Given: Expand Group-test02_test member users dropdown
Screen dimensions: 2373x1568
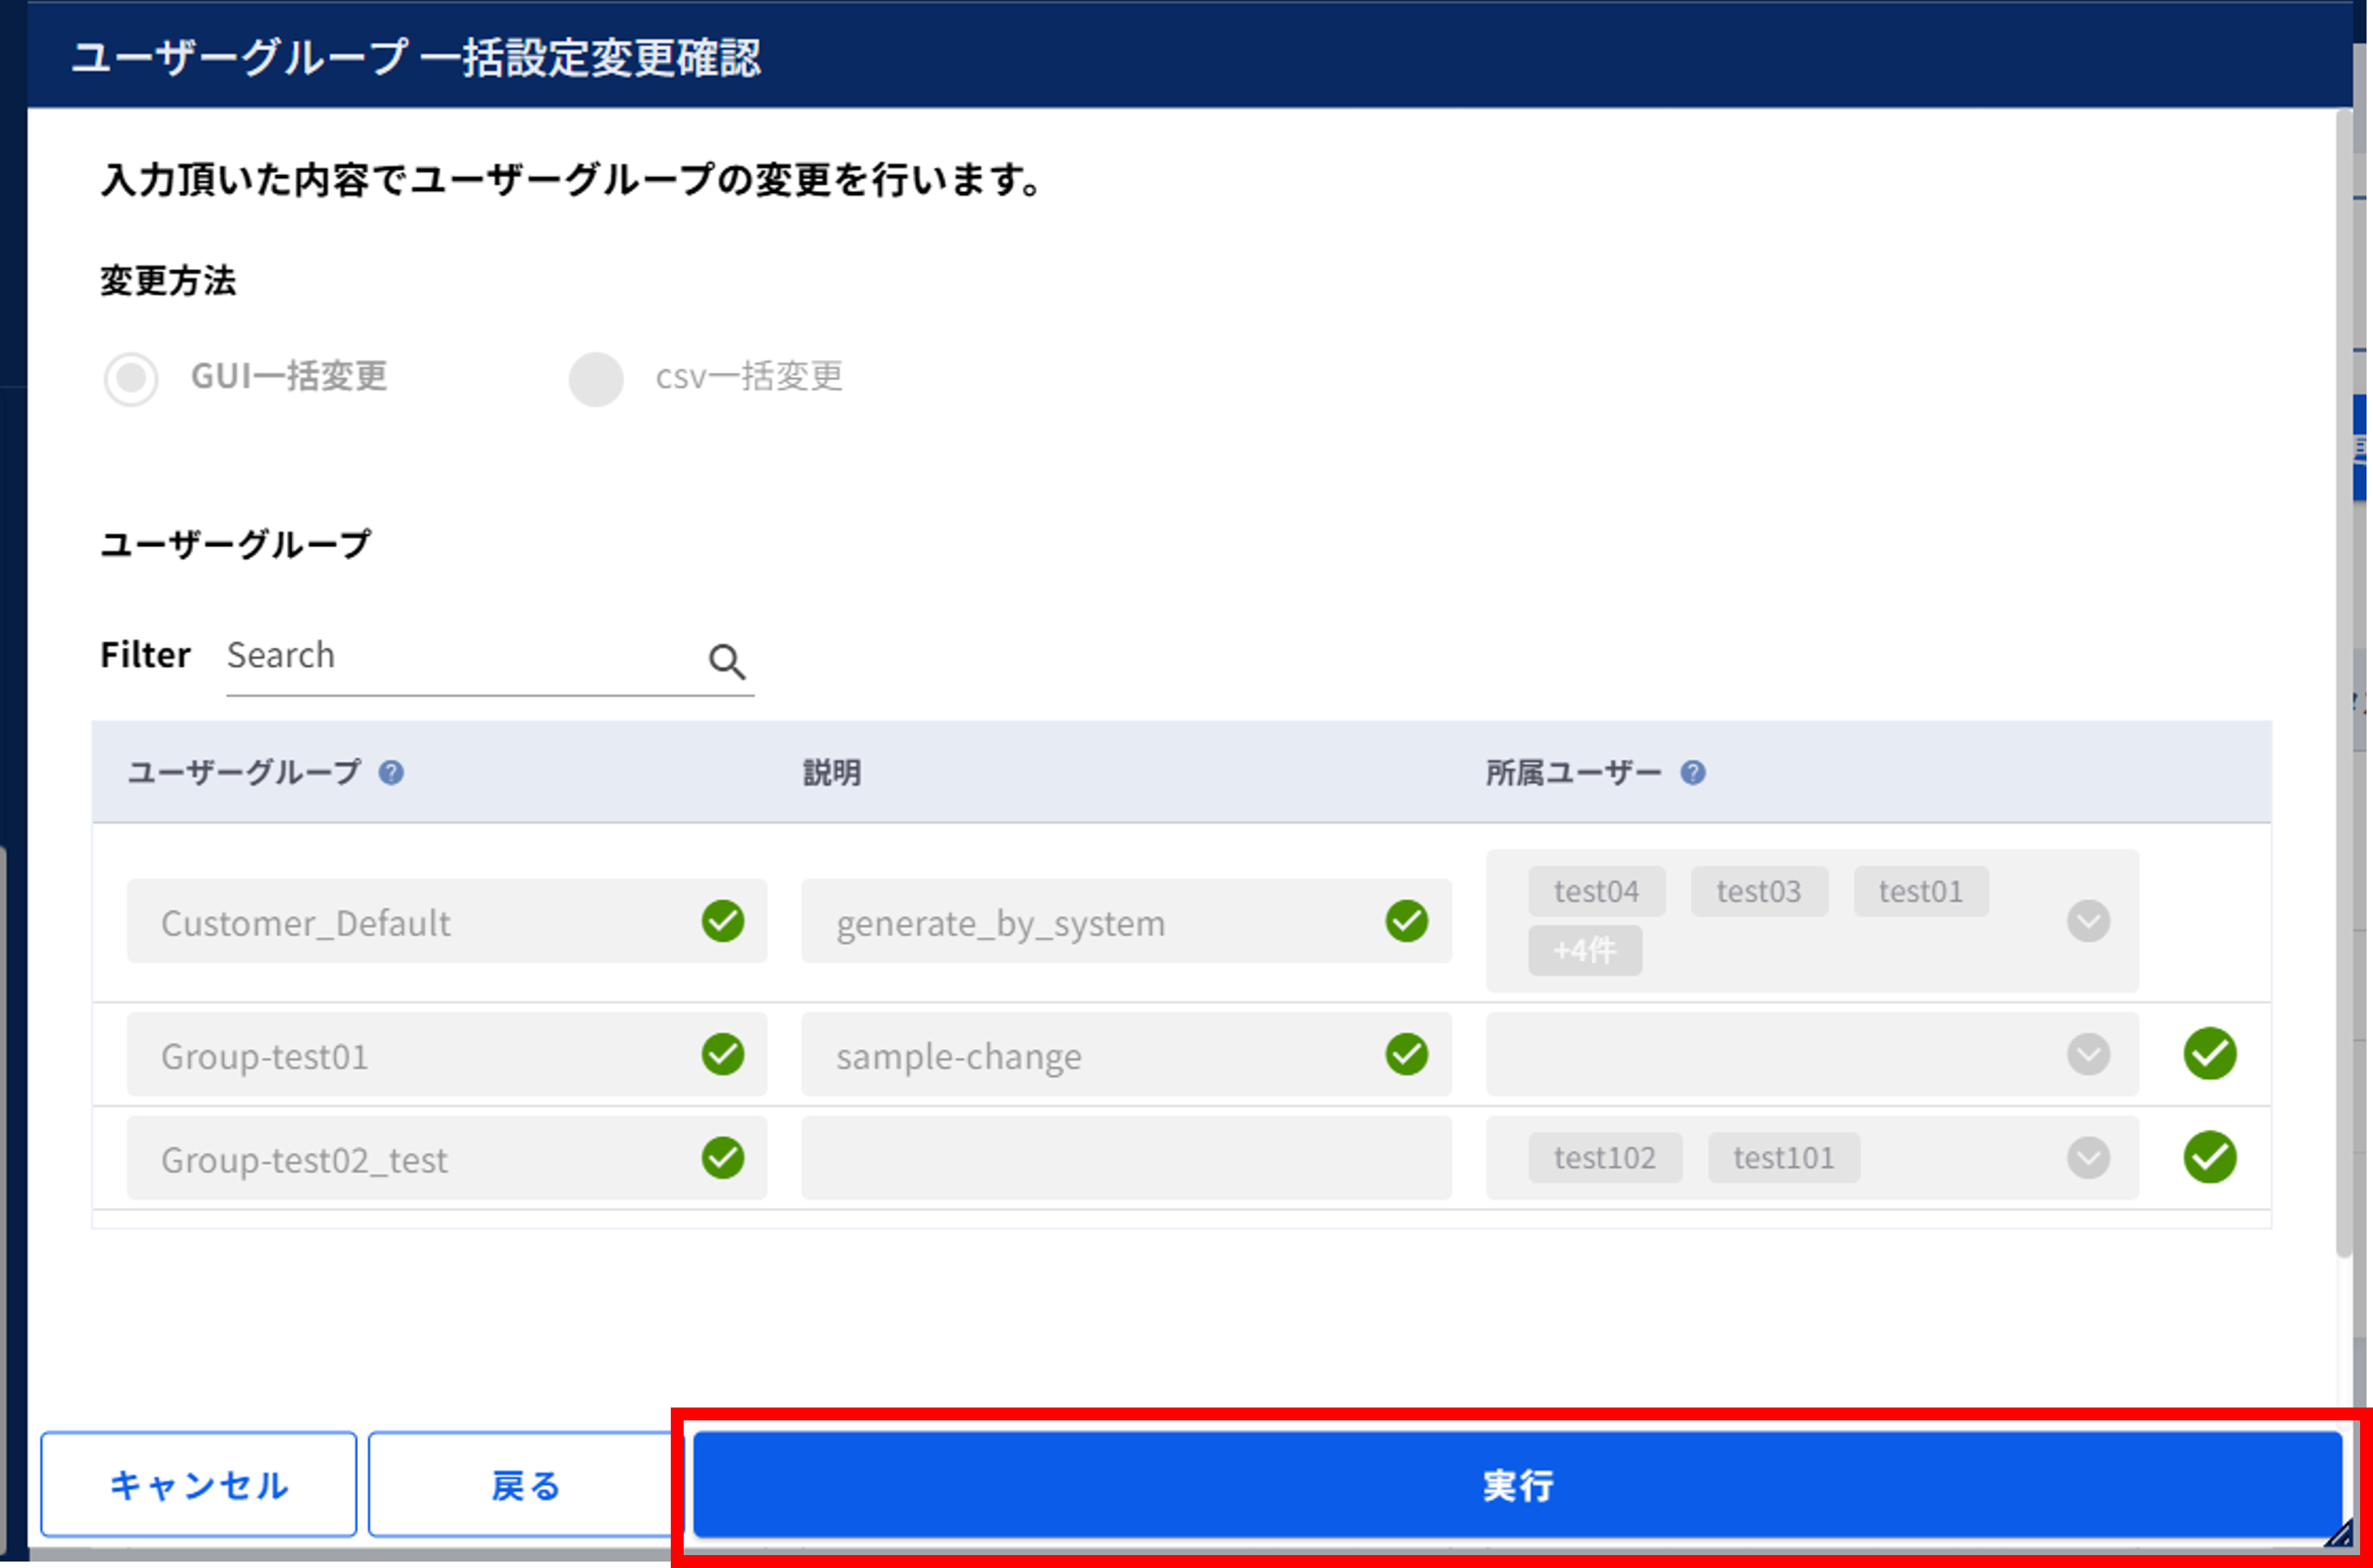Looking at the screenshot, I should [2088, 1158].
